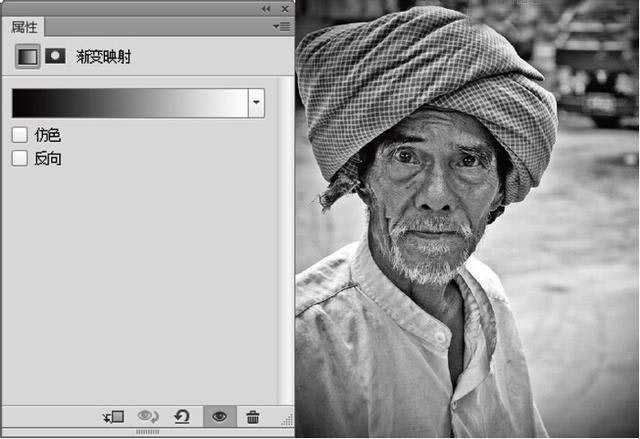This screenshot has height=439, width=640.
Task: Enable the 仿色 (Dither) checkbox
Action: (19, 135)
